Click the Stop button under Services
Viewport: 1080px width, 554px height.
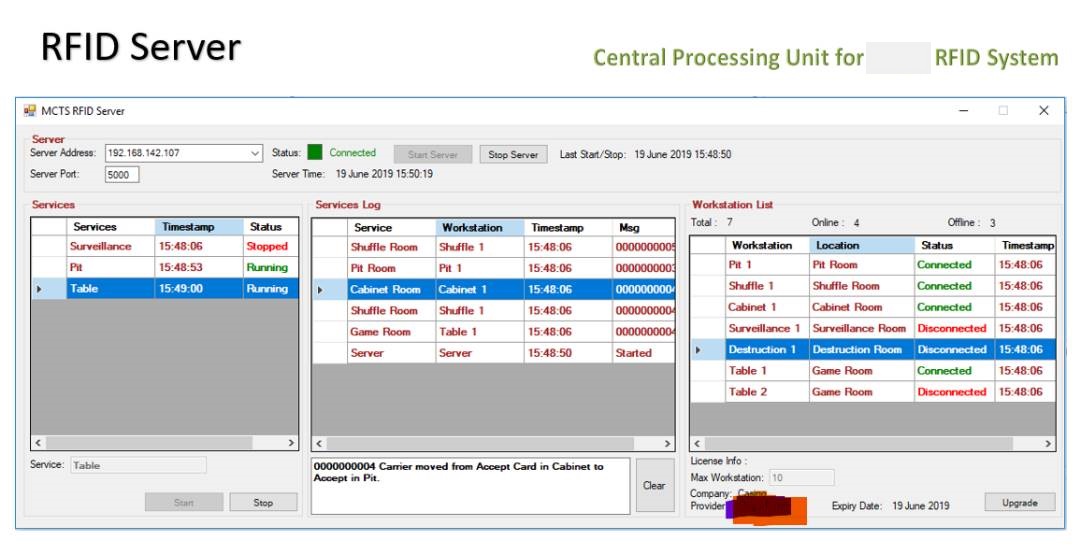point(263,503)
